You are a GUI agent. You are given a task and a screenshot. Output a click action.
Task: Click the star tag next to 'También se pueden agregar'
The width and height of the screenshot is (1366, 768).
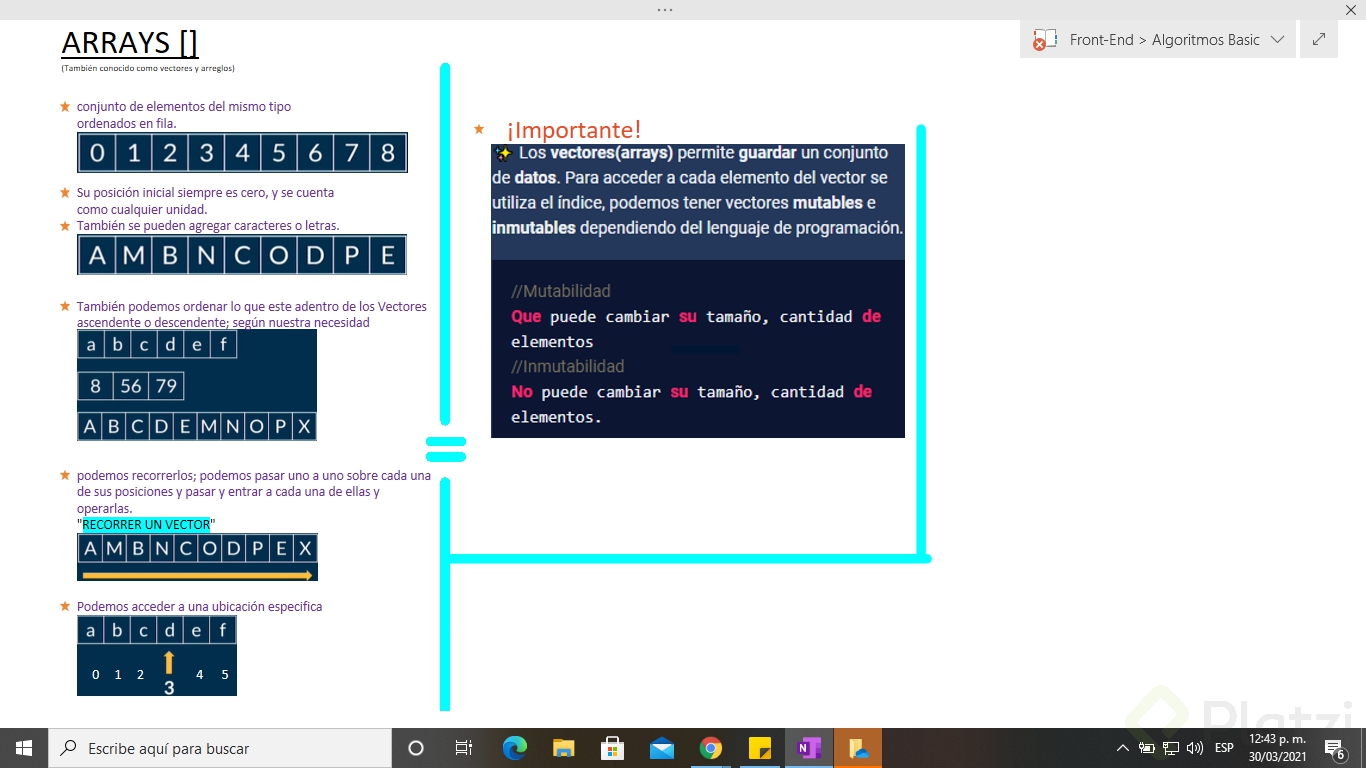pos(65,226)
